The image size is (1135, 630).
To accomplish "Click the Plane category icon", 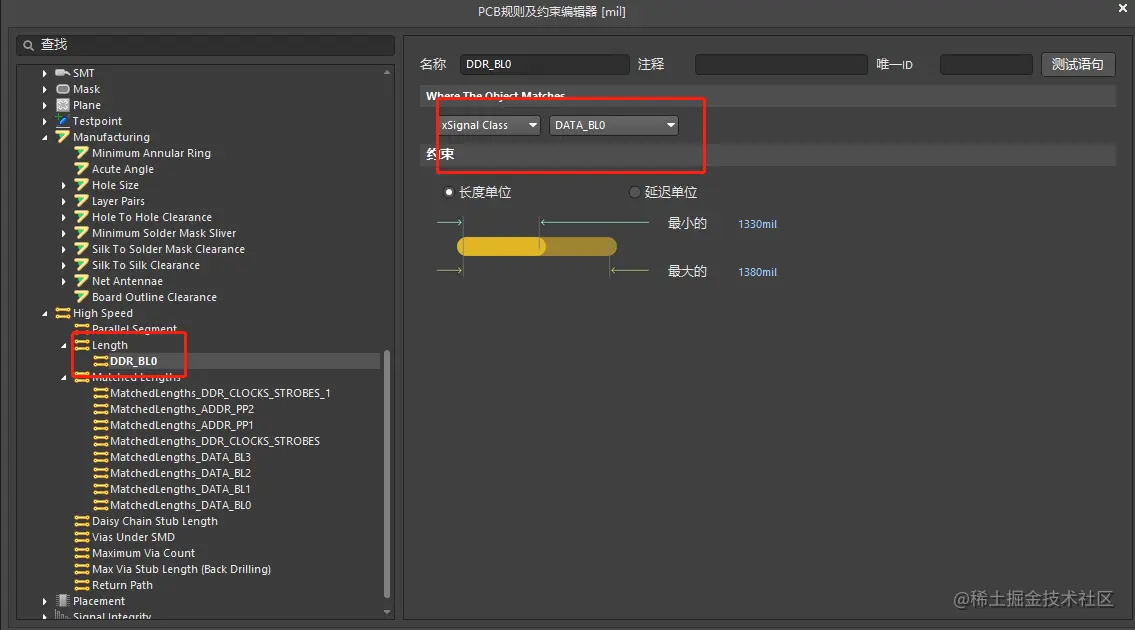I will pyautogui.click(x=63, y=105).
